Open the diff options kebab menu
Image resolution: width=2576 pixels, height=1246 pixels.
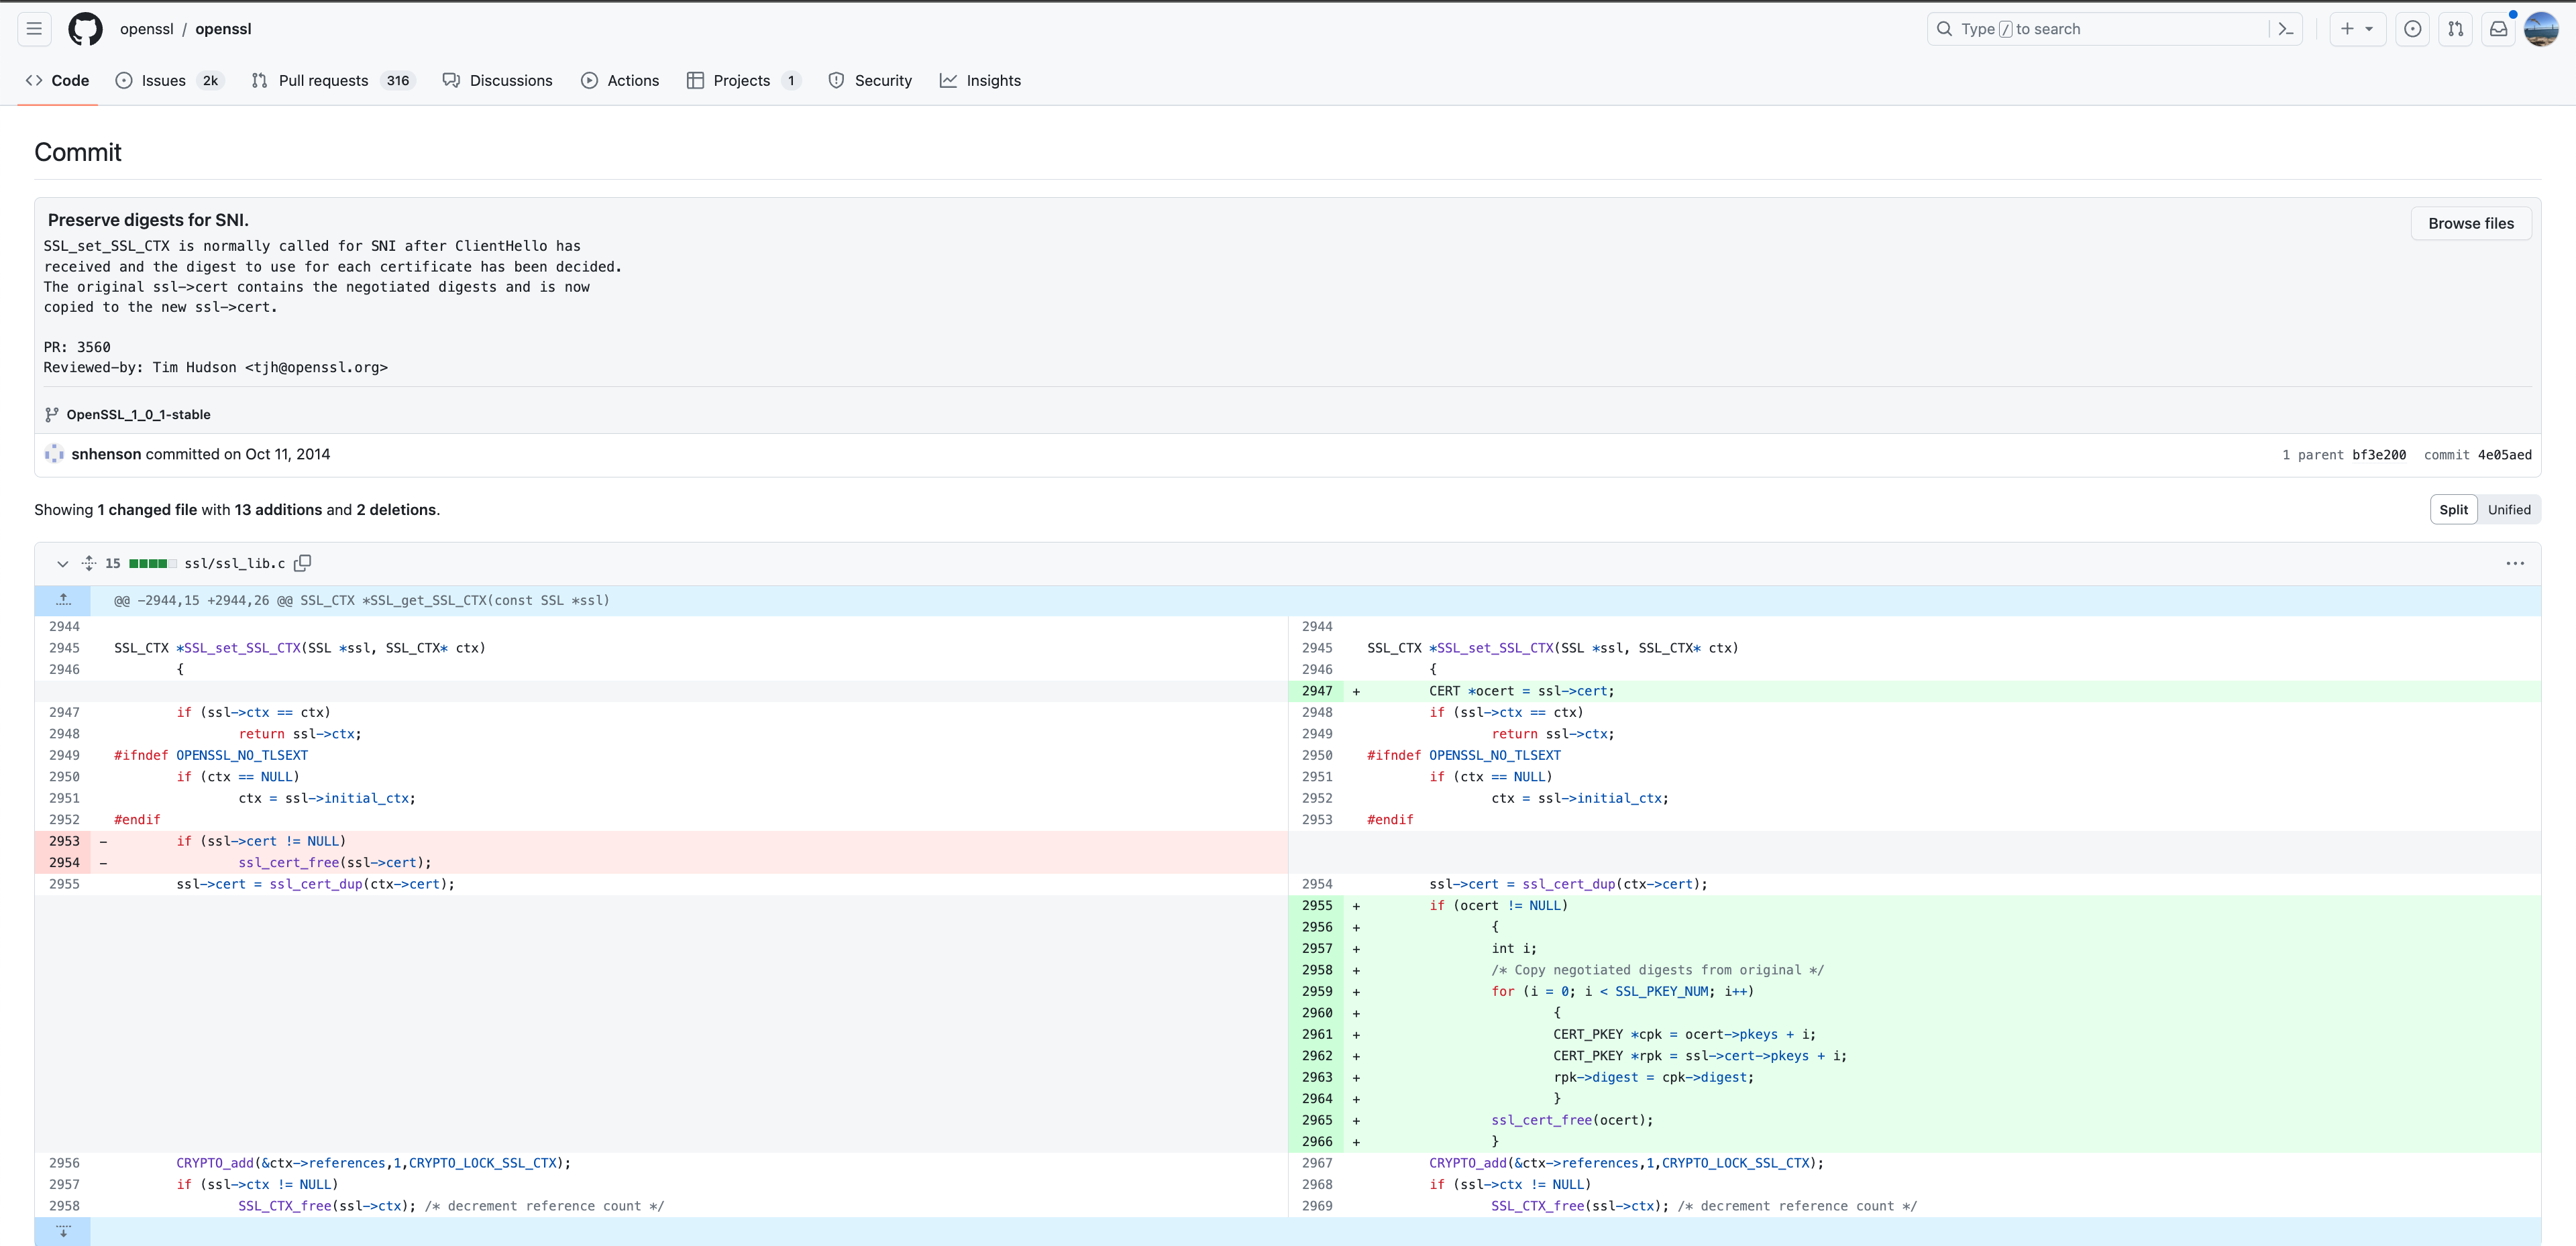(x=2516, y=563)
